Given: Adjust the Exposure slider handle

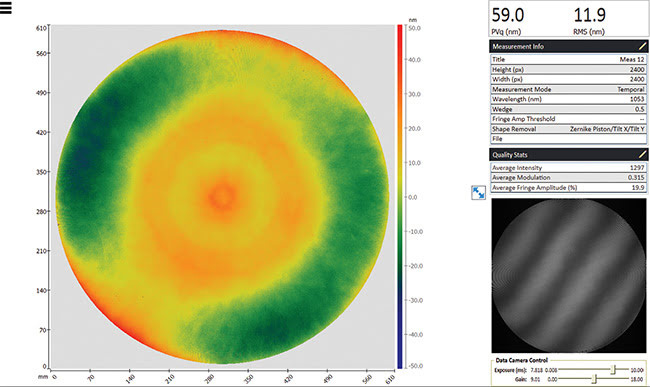Looking at the screenshot, I should (x=614, y=370).
